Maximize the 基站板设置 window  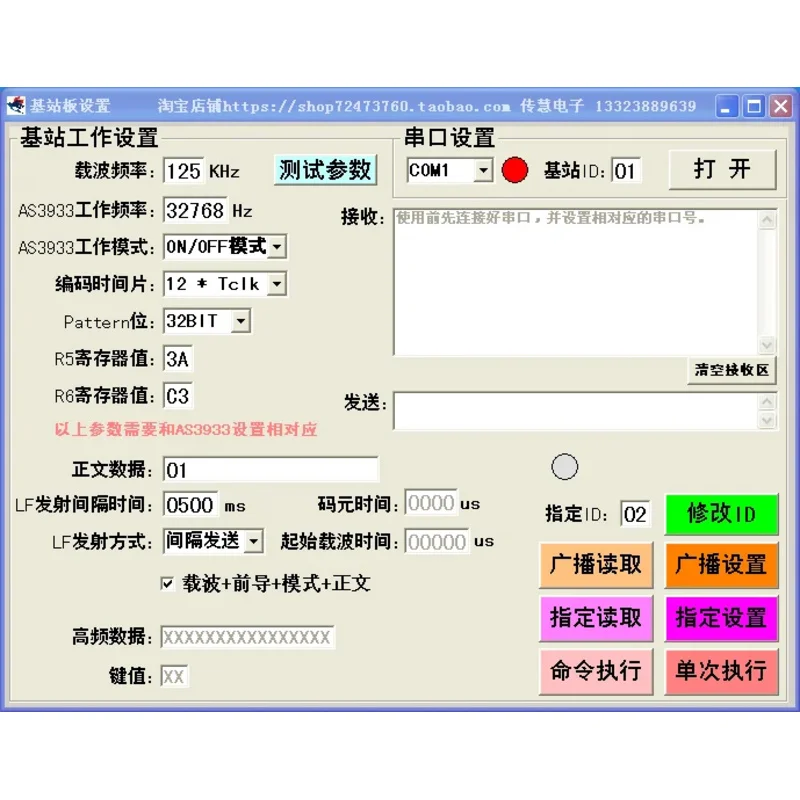pyautogui.click(x=754, y=106)
